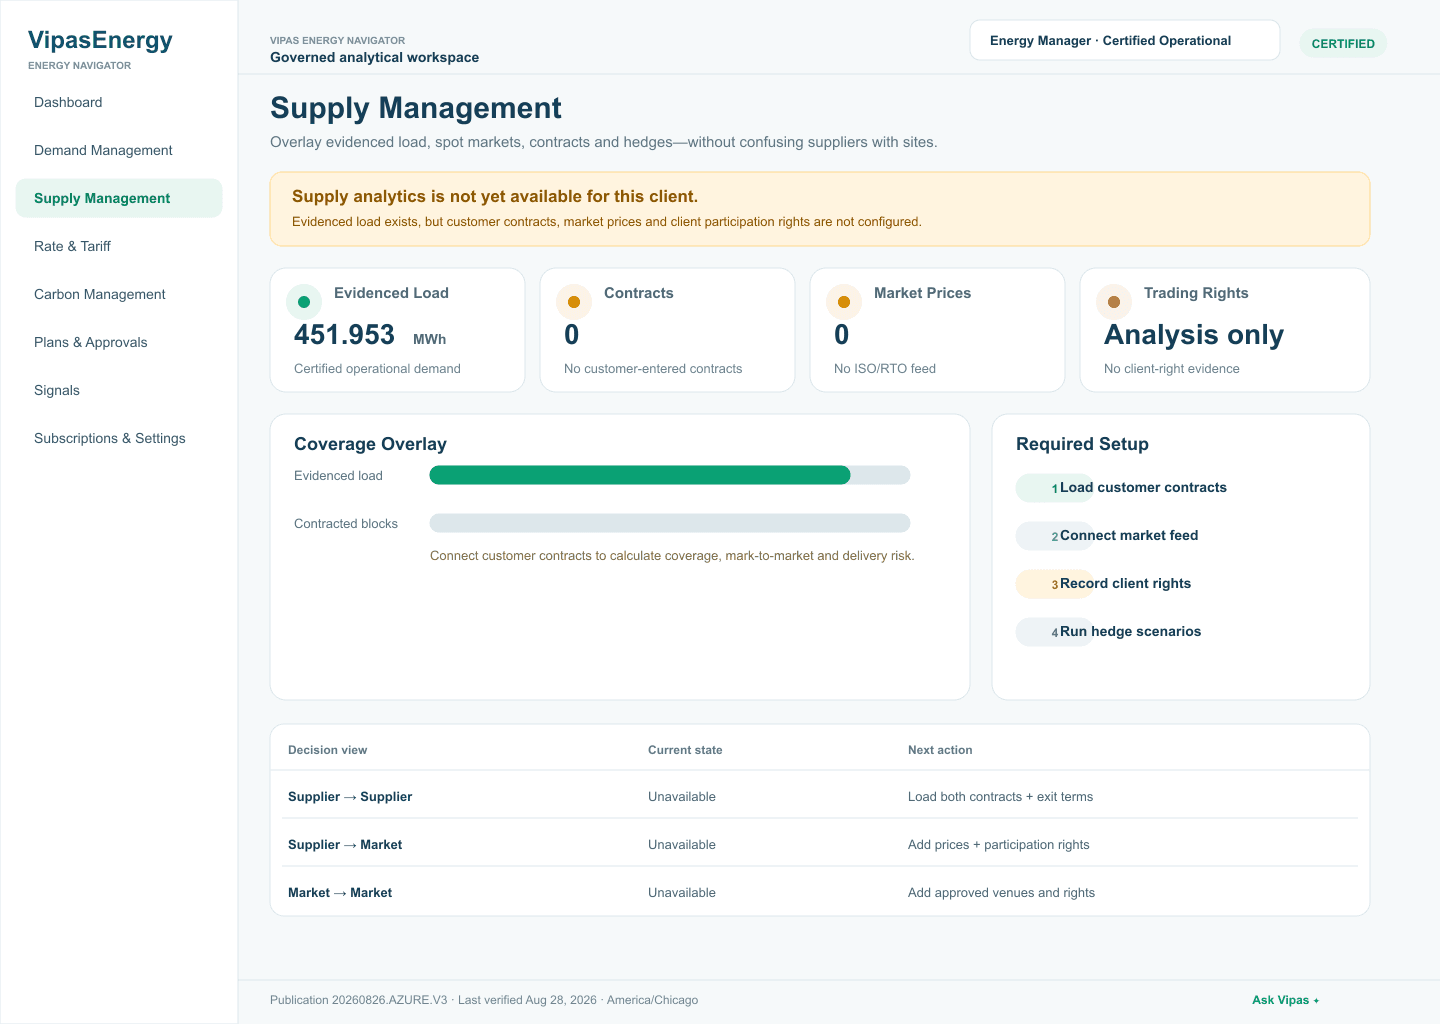The width and height of the screenshot is (1440, 1024).
Task: Click the Current state column header
Action: click(685, 750)
